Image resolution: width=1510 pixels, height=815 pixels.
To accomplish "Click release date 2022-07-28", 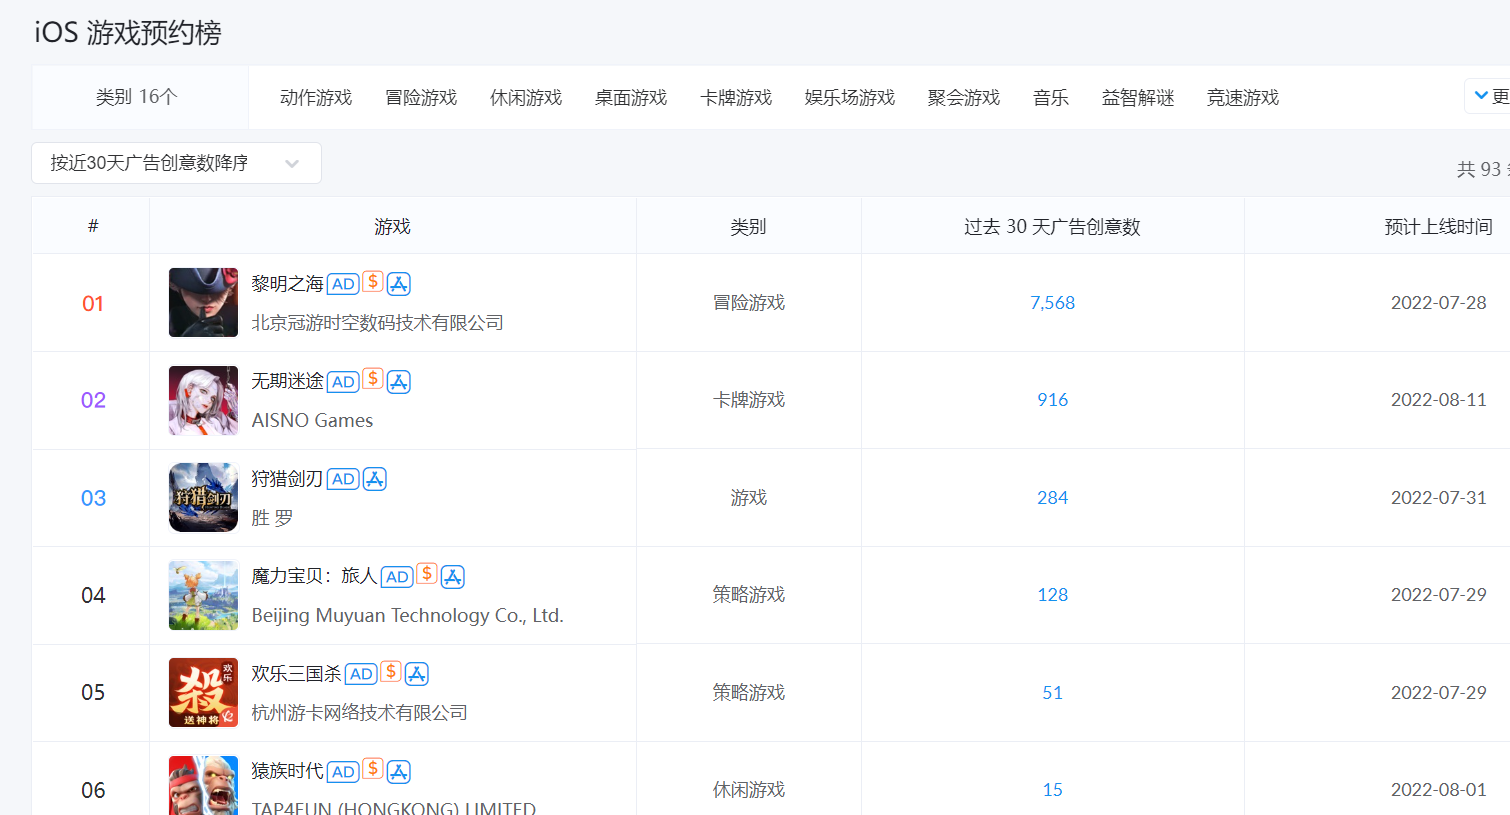I will point(1439,303).
